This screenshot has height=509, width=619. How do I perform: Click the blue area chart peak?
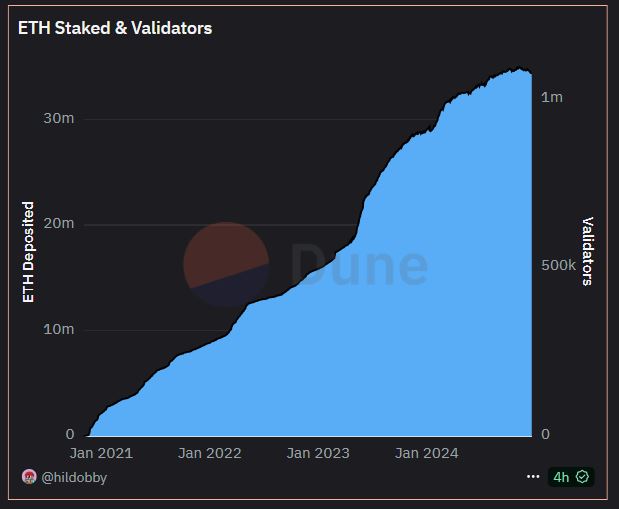tap(518, 70)
